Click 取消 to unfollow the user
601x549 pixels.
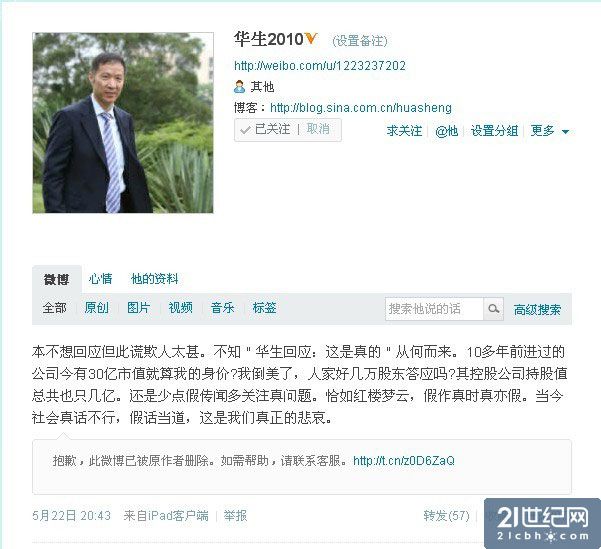pos(318,129)
